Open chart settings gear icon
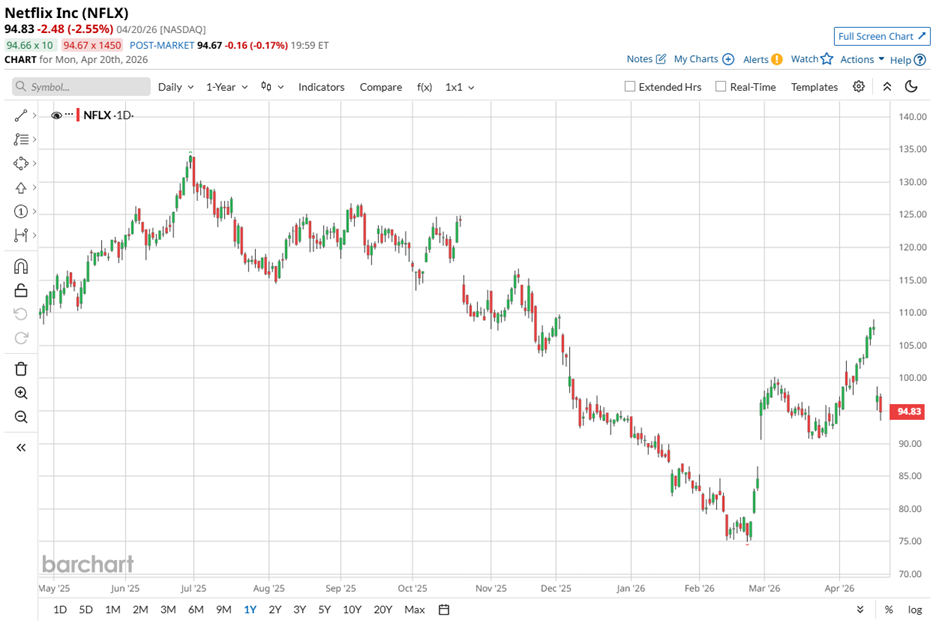This screenshot has height=626, width=936. point(858,87)
